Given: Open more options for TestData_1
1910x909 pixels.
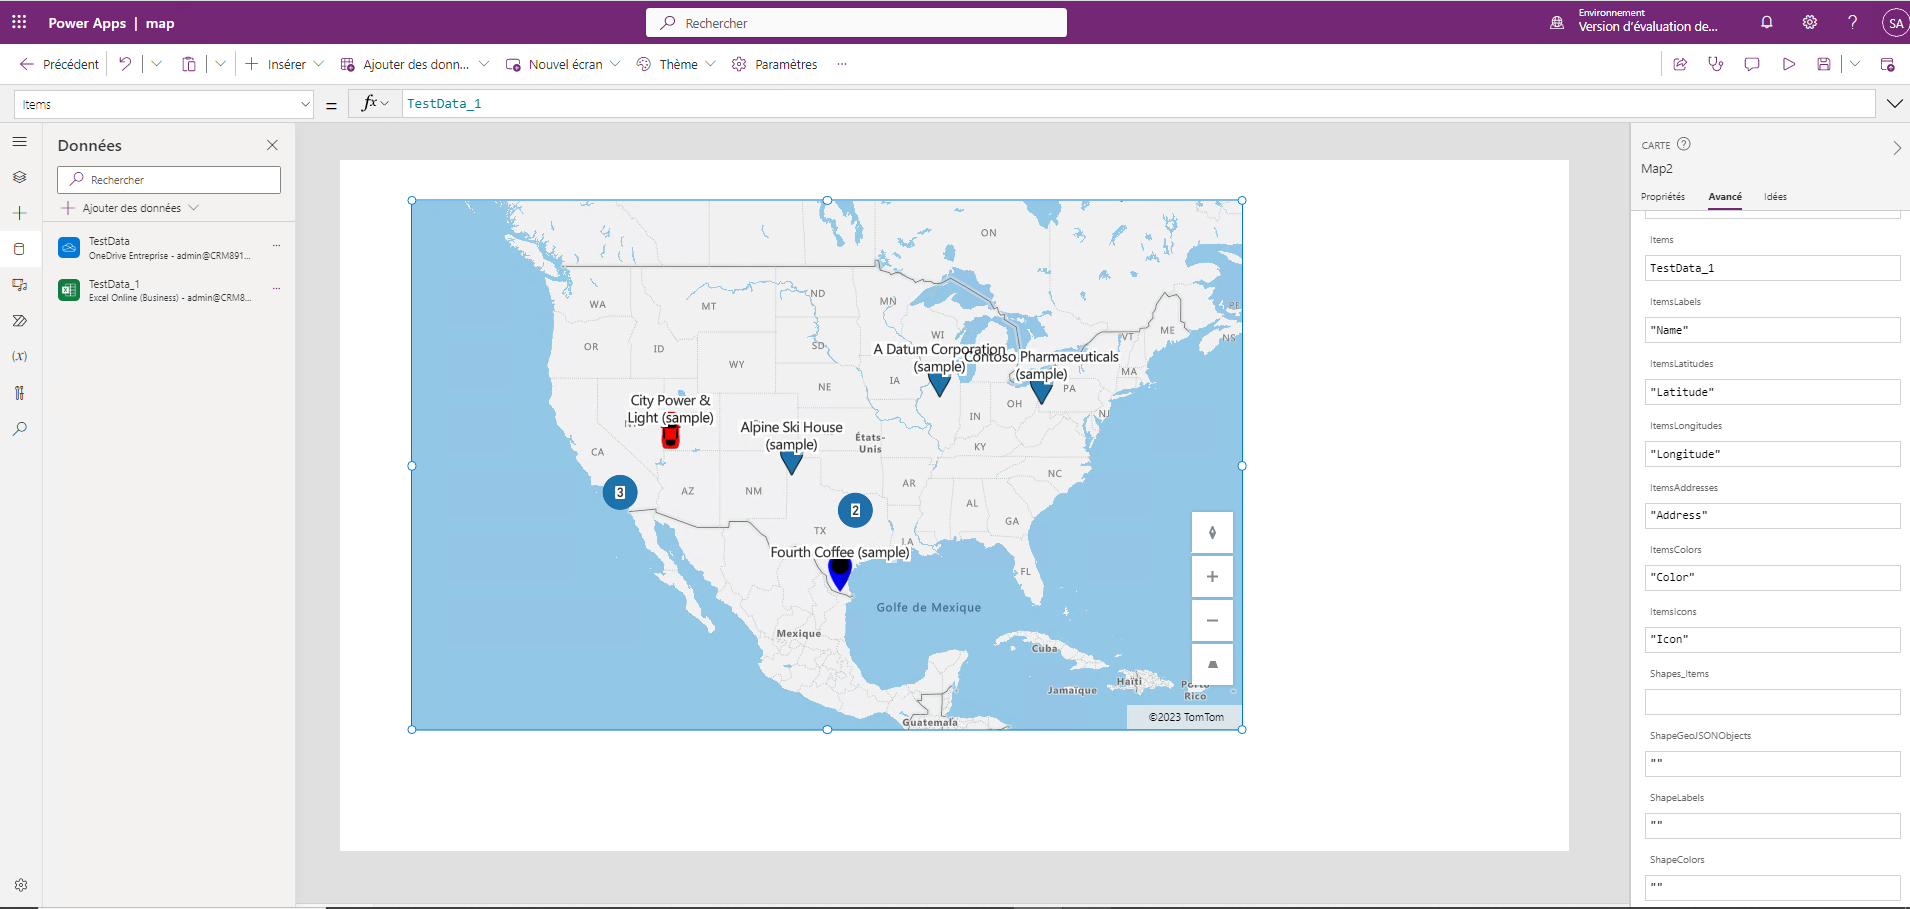Looking at the screenshot, I should pos(277,289).
